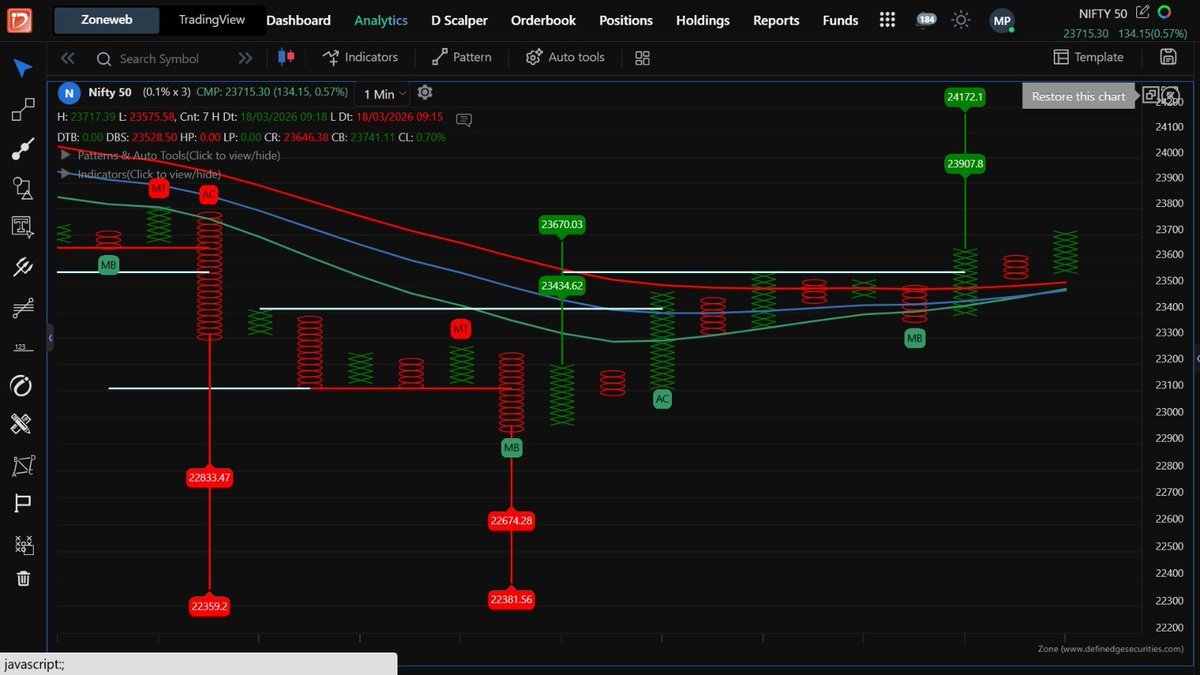Image resolution: width=1200 pixels, height=675 pixels.
Task: Select the parallel channel lines tool
Action: pyautogui.click(x=22, y=308)
